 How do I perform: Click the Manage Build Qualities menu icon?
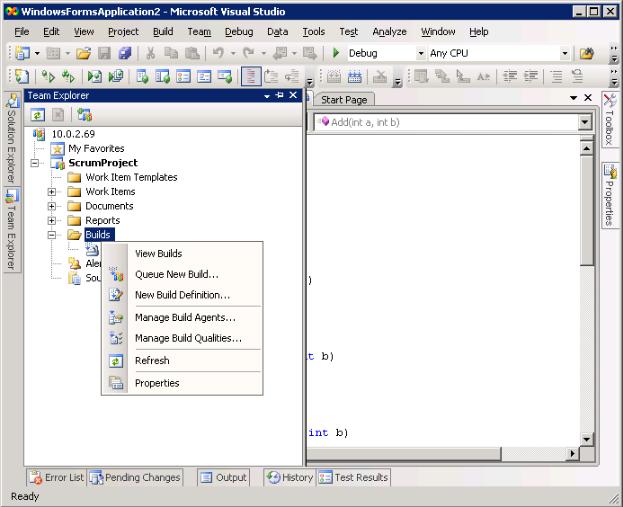coord(116,338)
